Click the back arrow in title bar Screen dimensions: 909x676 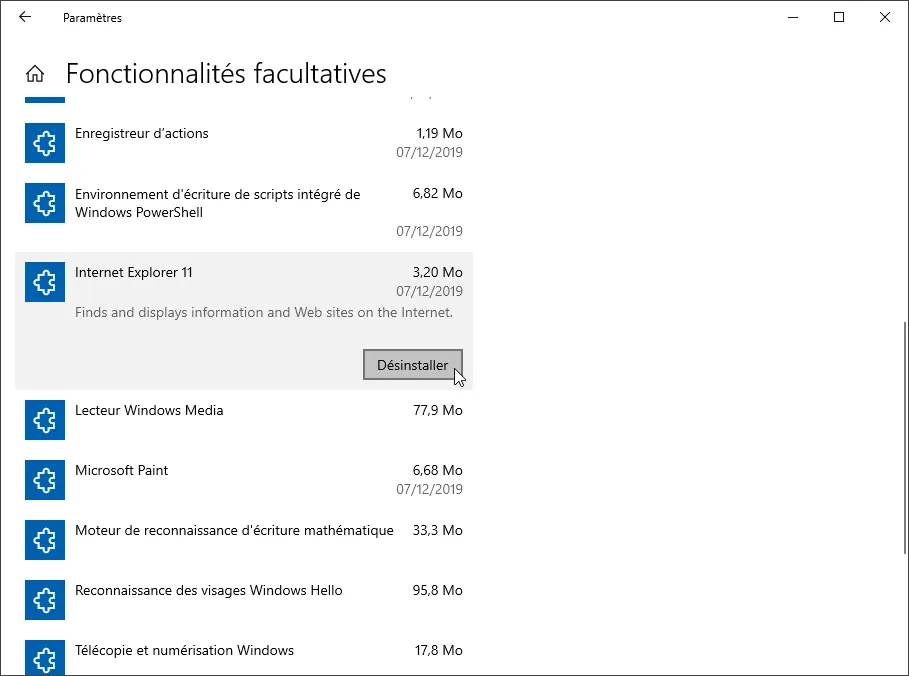[25, 17]
